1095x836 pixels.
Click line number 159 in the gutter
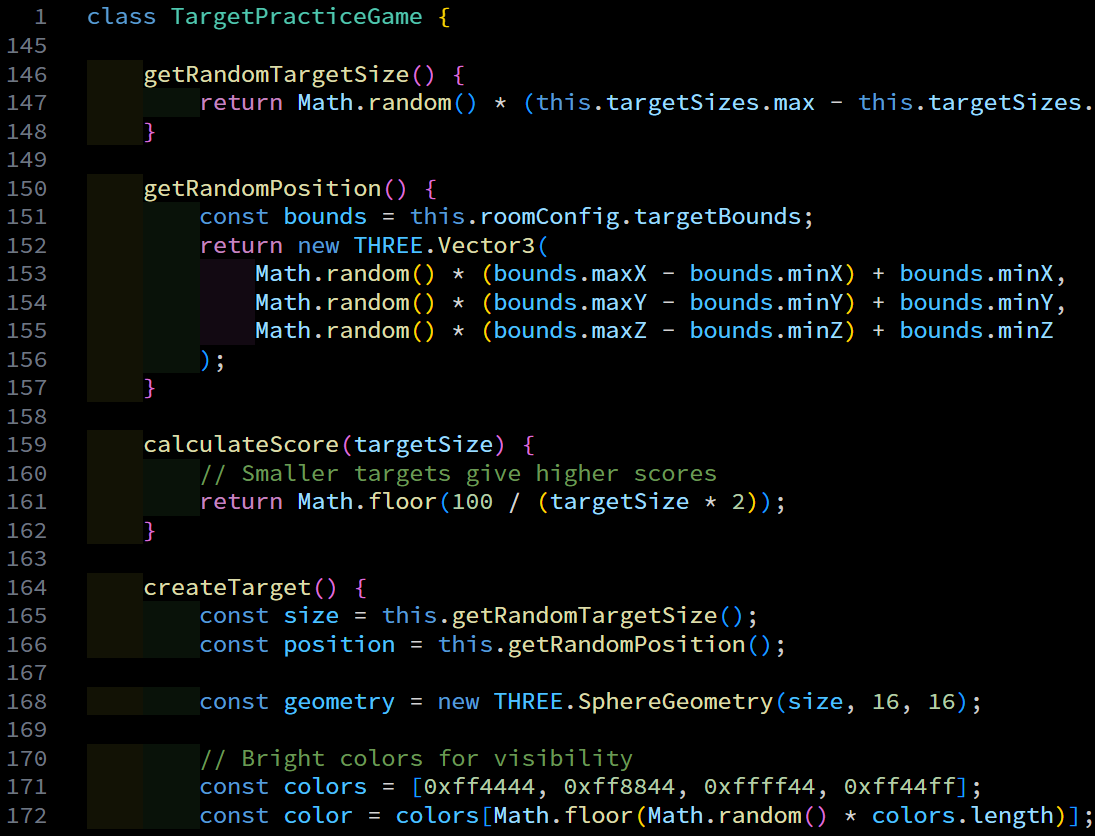[27, 445]
